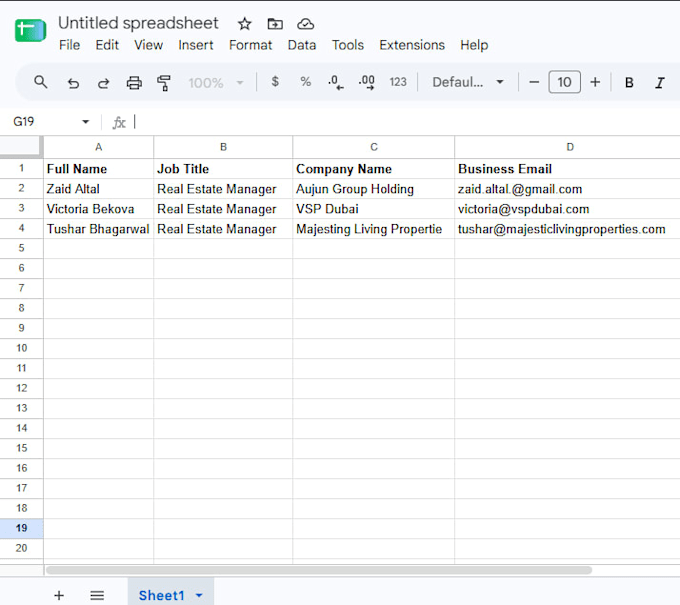This screenshot has width=680, height=605.
Task: Open the Default font dropdown
Action: 468,82
